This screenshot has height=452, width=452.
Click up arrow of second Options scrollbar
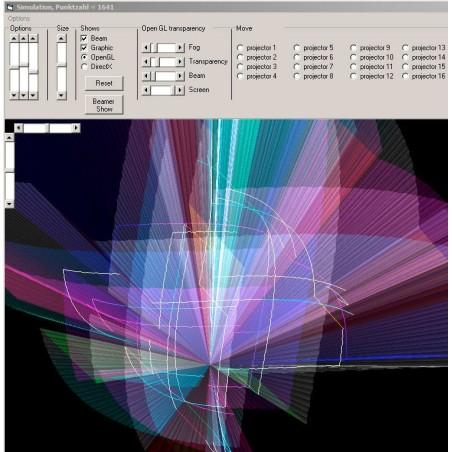click(x=23, y=38)
